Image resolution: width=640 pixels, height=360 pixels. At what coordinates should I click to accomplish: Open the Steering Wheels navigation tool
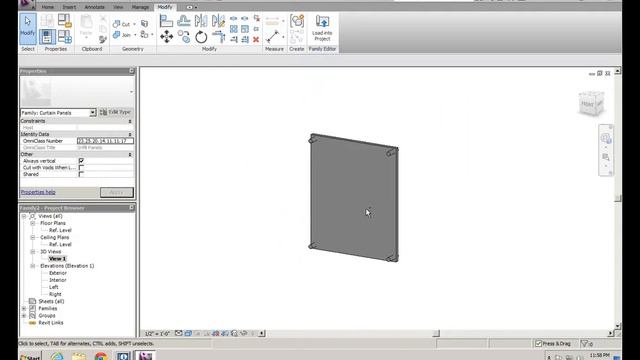[606, 138]
